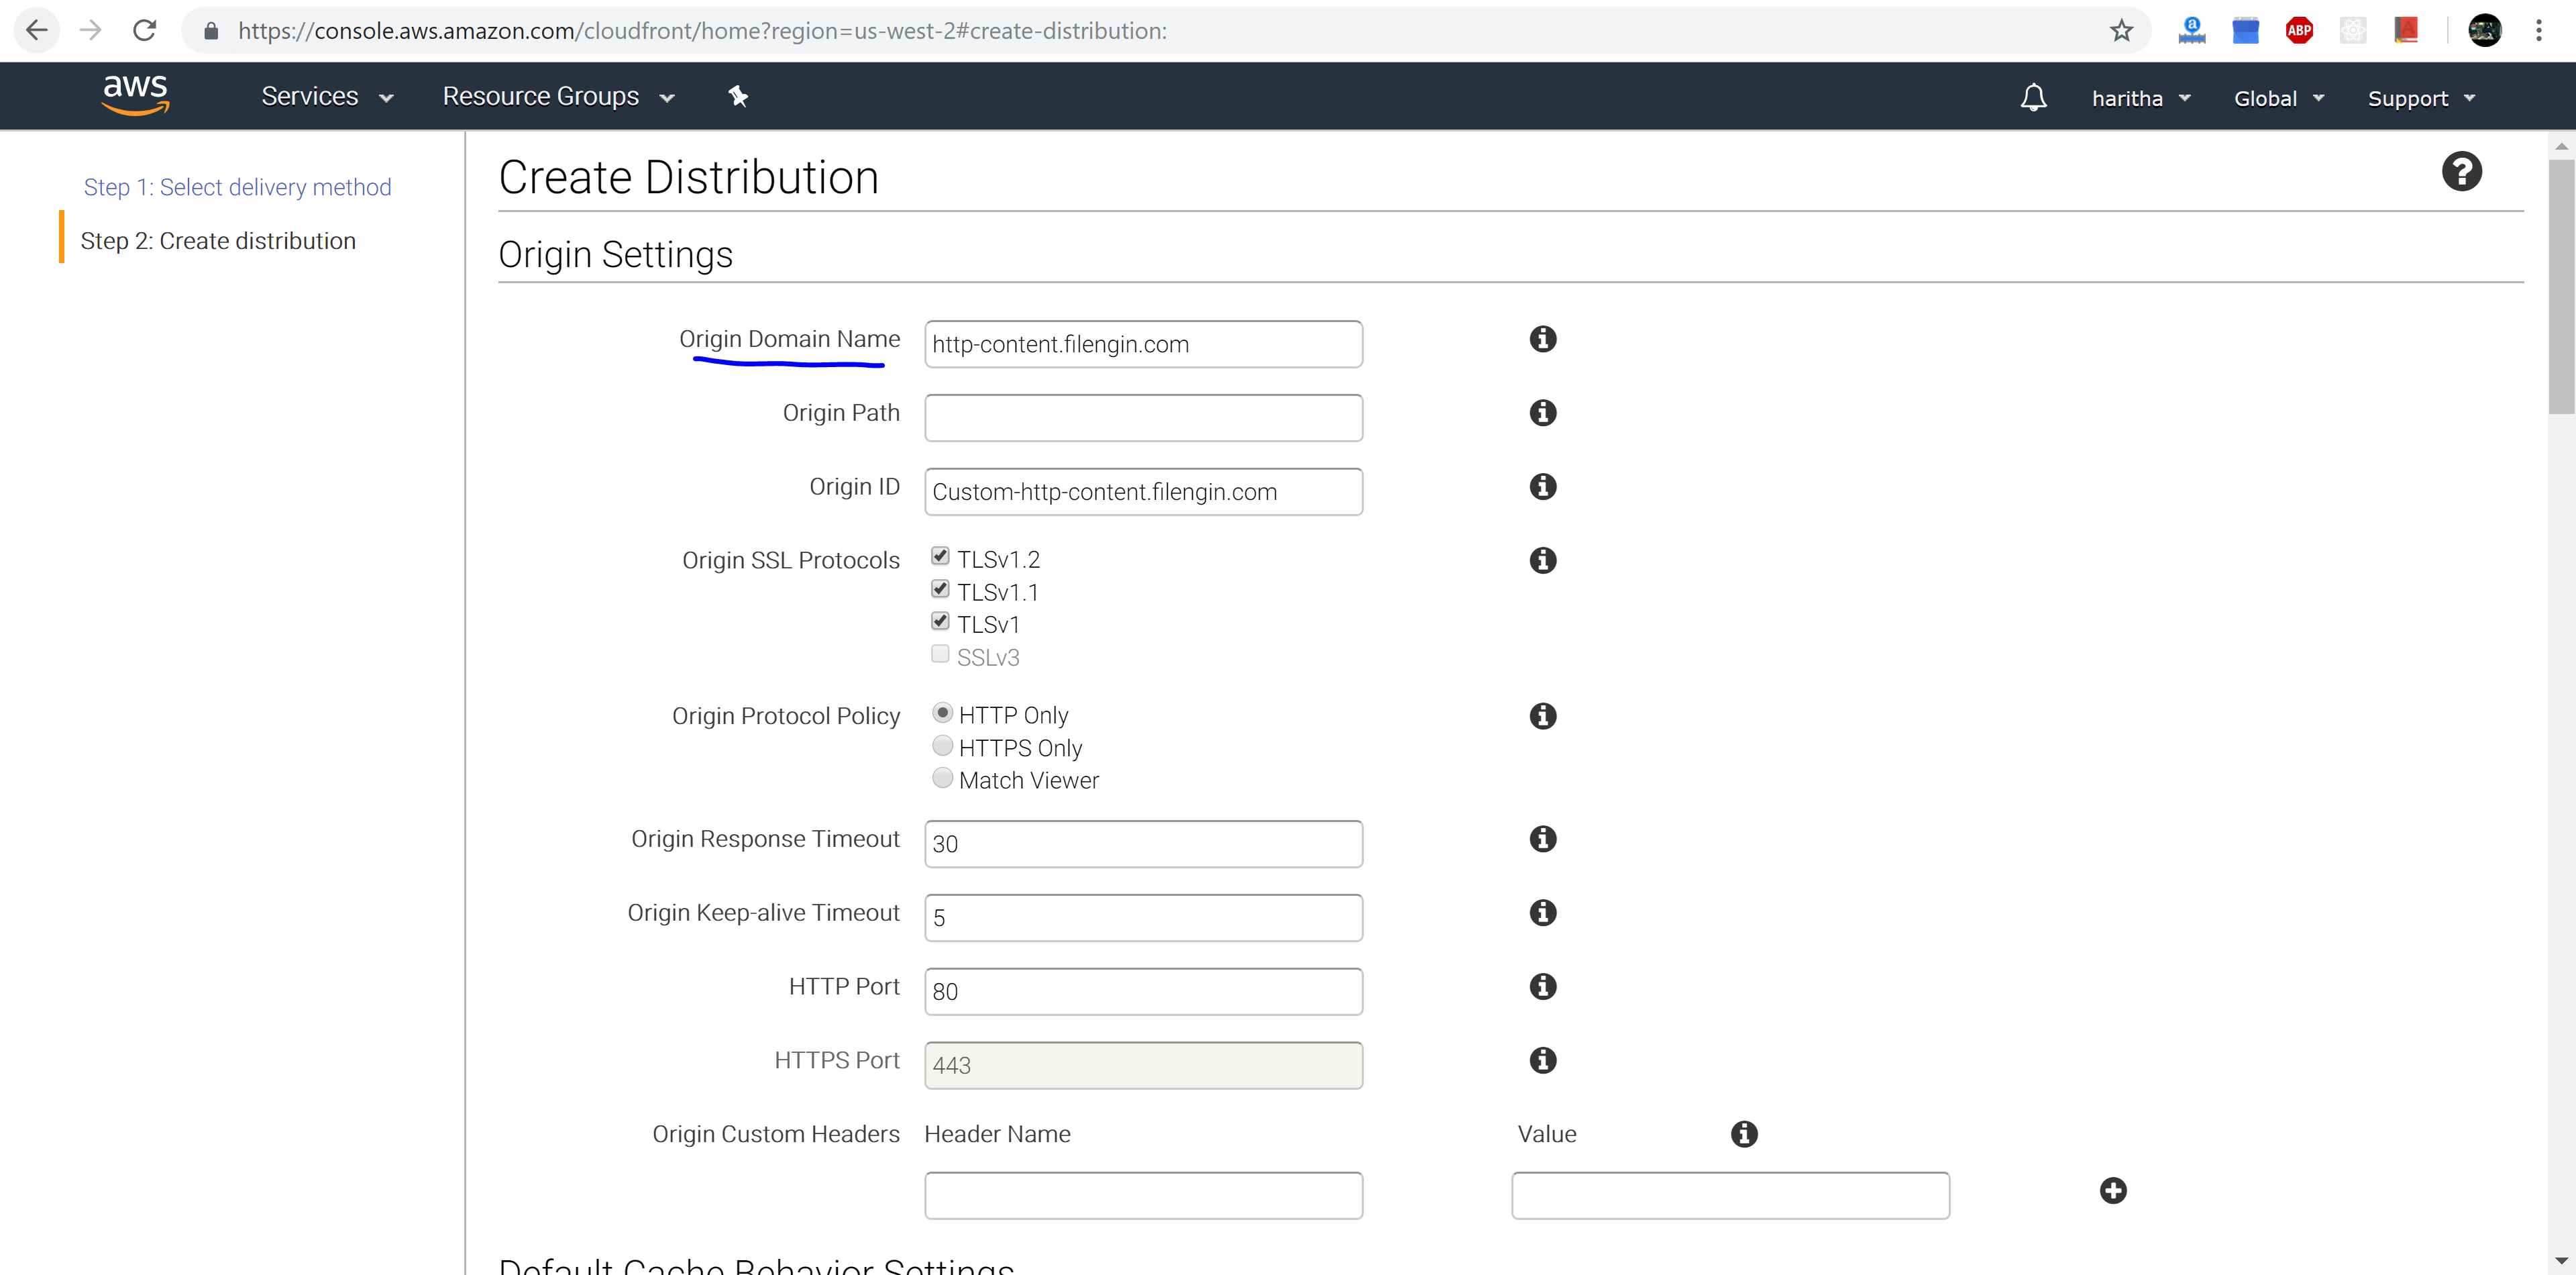Go back with browser back arrow
This screenshot has width=2576, height=1275.
point(37,30)
